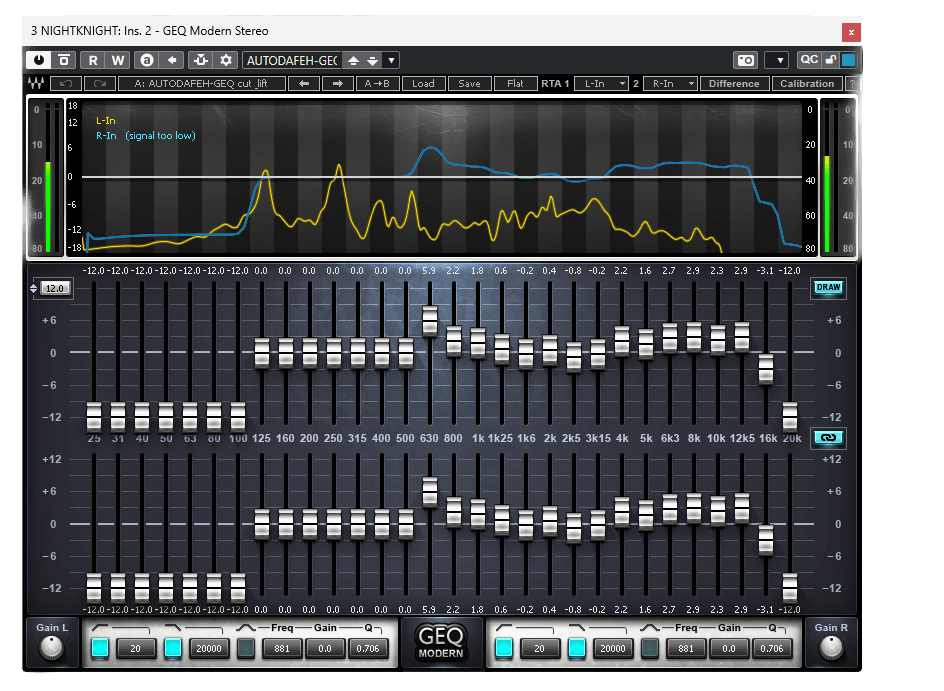Undo the last Waves plugin change
Viewport: 944px width, 691px height.
66,84
